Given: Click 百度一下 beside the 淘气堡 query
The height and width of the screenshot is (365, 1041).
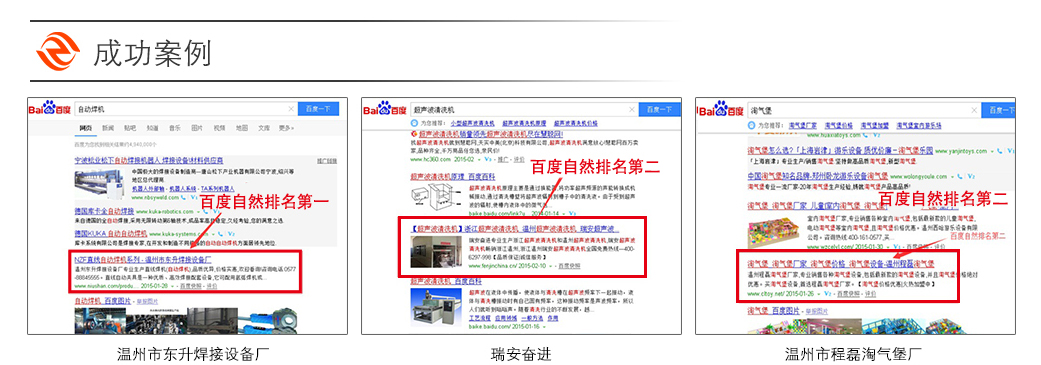Looking at the screenshot, I should point(999,110).
